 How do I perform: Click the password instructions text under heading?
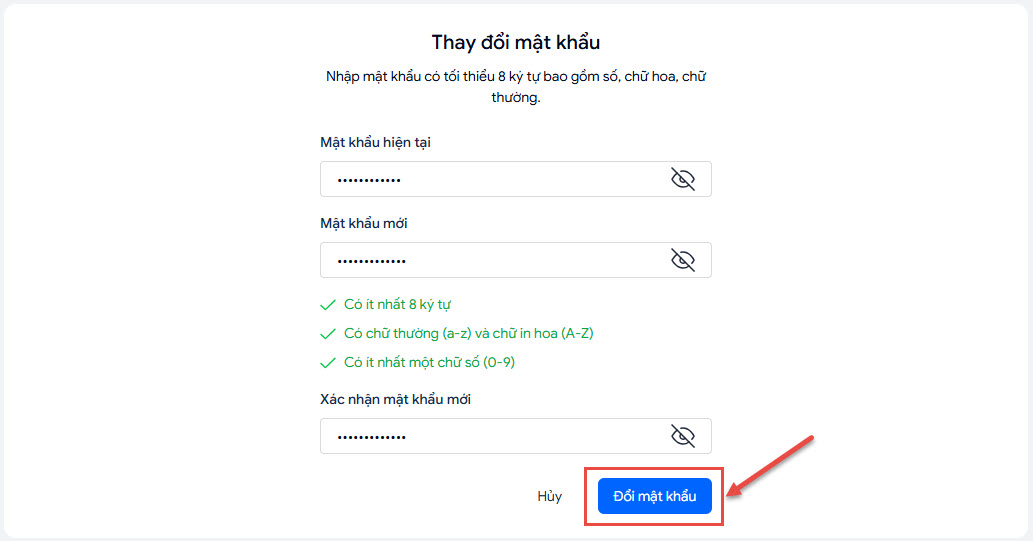(x=515, y=87)
